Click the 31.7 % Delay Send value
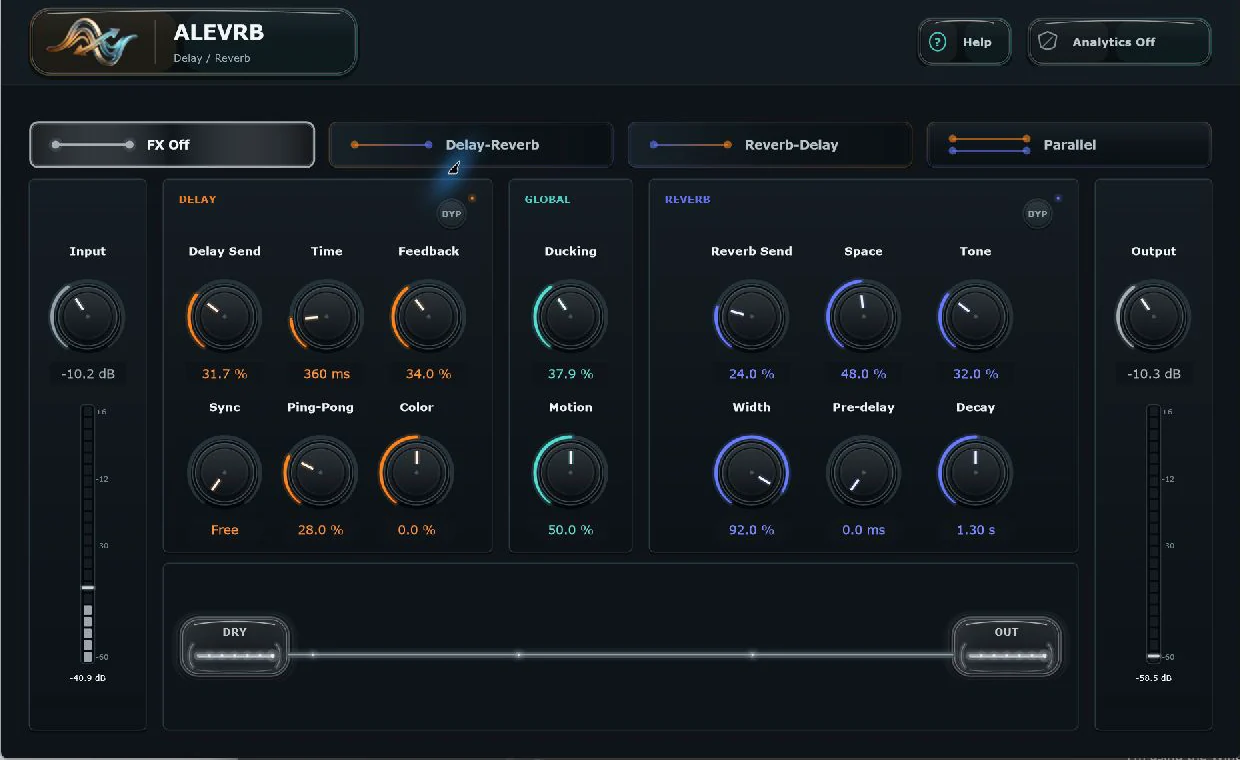The image size is (1240, 760). point(224,374)
